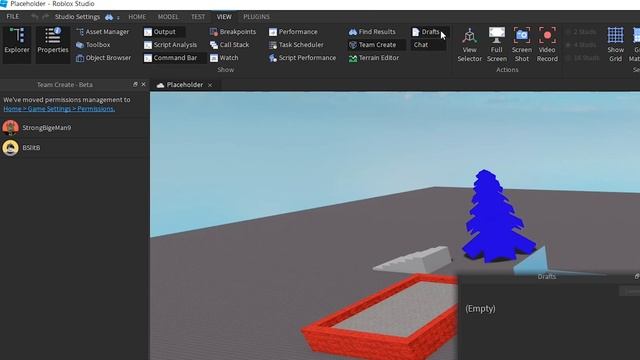Show the Asset Manager window

pos(103,32)
